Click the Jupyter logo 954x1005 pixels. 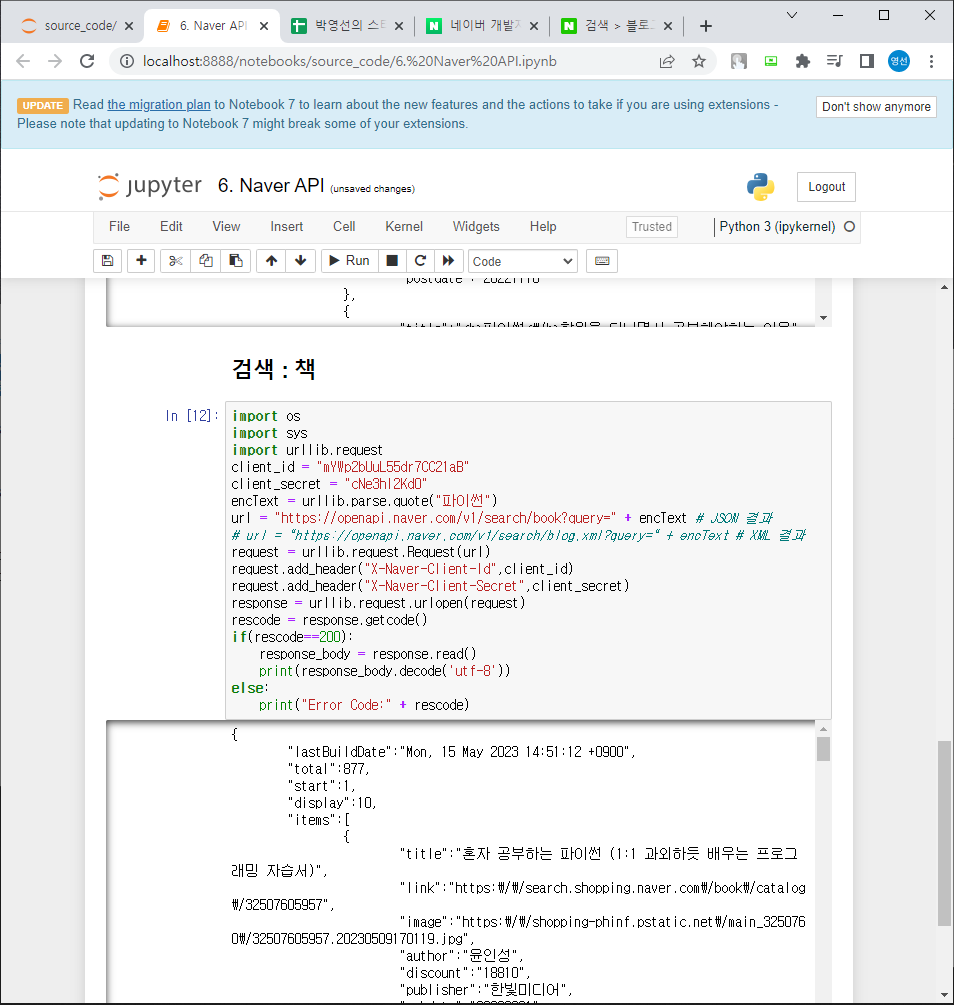coord(150,186)
